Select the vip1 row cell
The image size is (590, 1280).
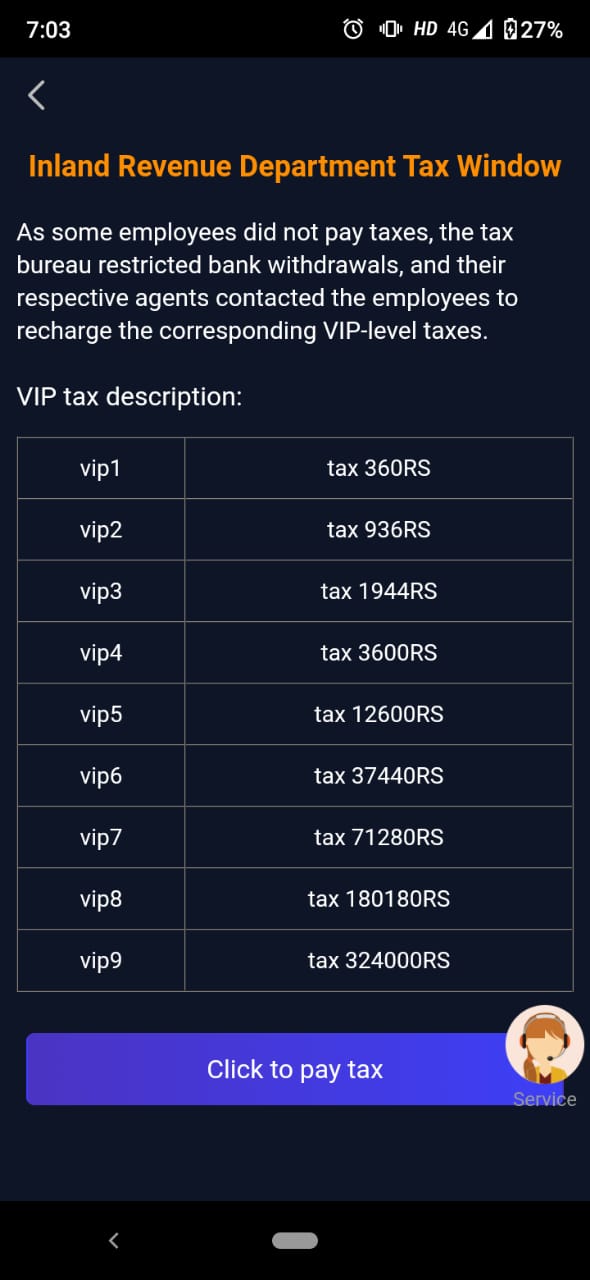[x=101, y=468]
